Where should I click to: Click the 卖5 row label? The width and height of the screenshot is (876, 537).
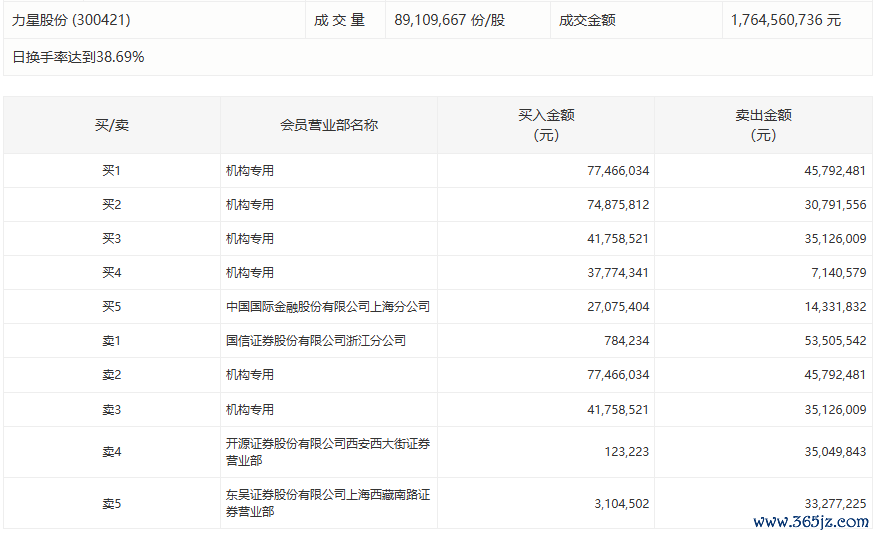111,504
